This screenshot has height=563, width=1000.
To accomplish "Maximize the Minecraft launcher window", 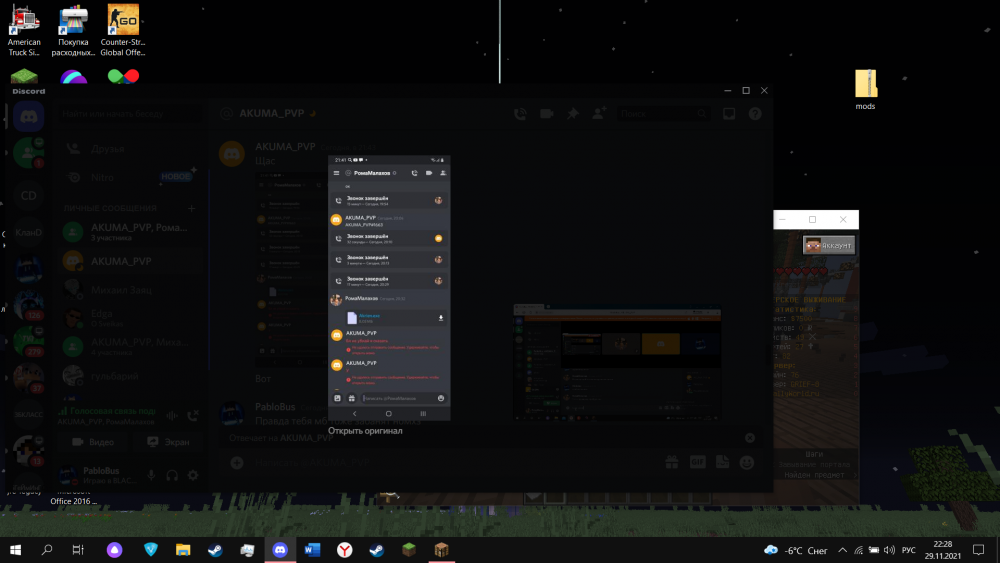I will pyautogui.click(x=812, y=219).
